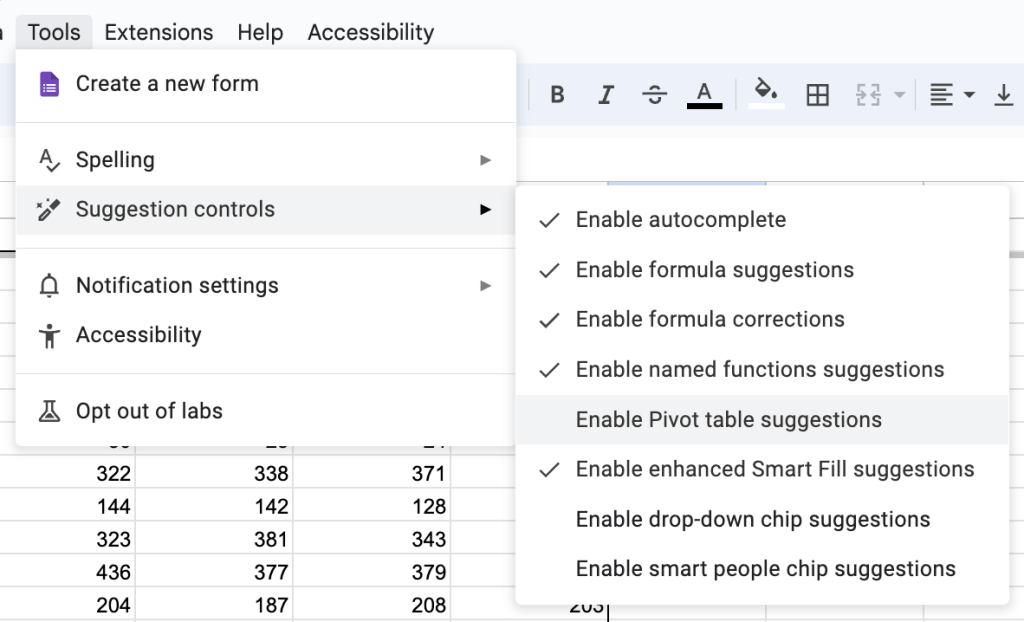Apply italic formatting
This screenshot has height=622, width=1024.
pos(606,94)
